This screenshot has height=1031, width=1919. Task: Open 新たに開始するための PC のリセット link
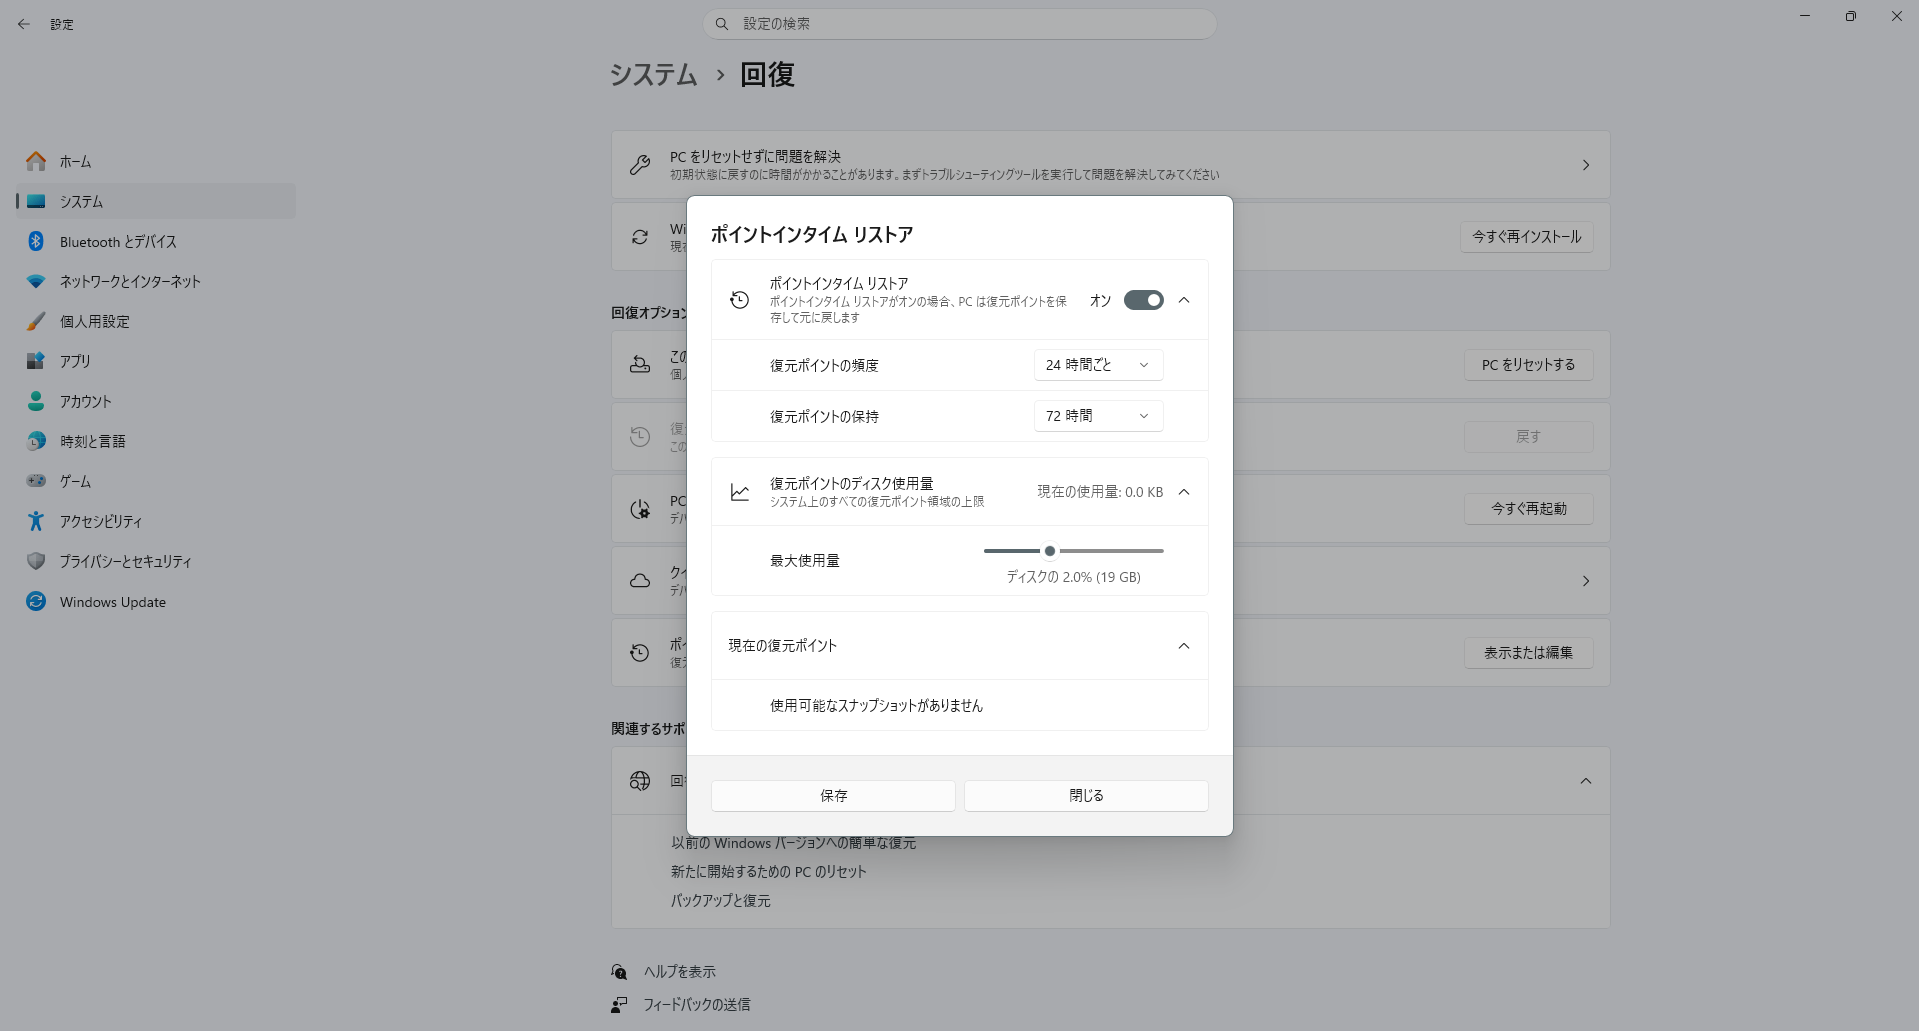769,872
